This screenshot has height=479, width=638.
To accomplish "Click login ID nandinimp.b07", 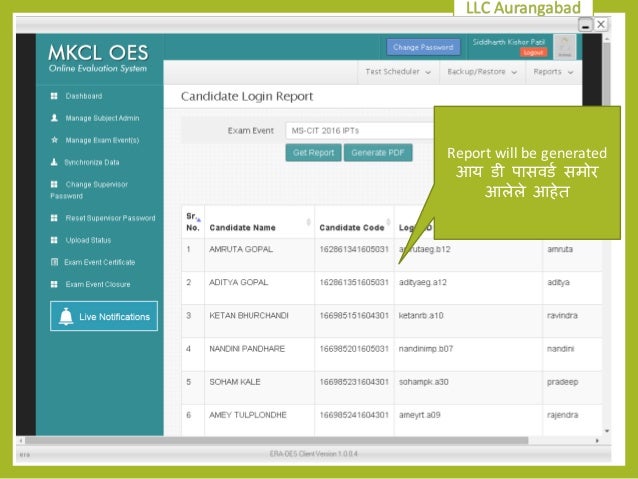I will pyautogui.click(x=426, y=349).
